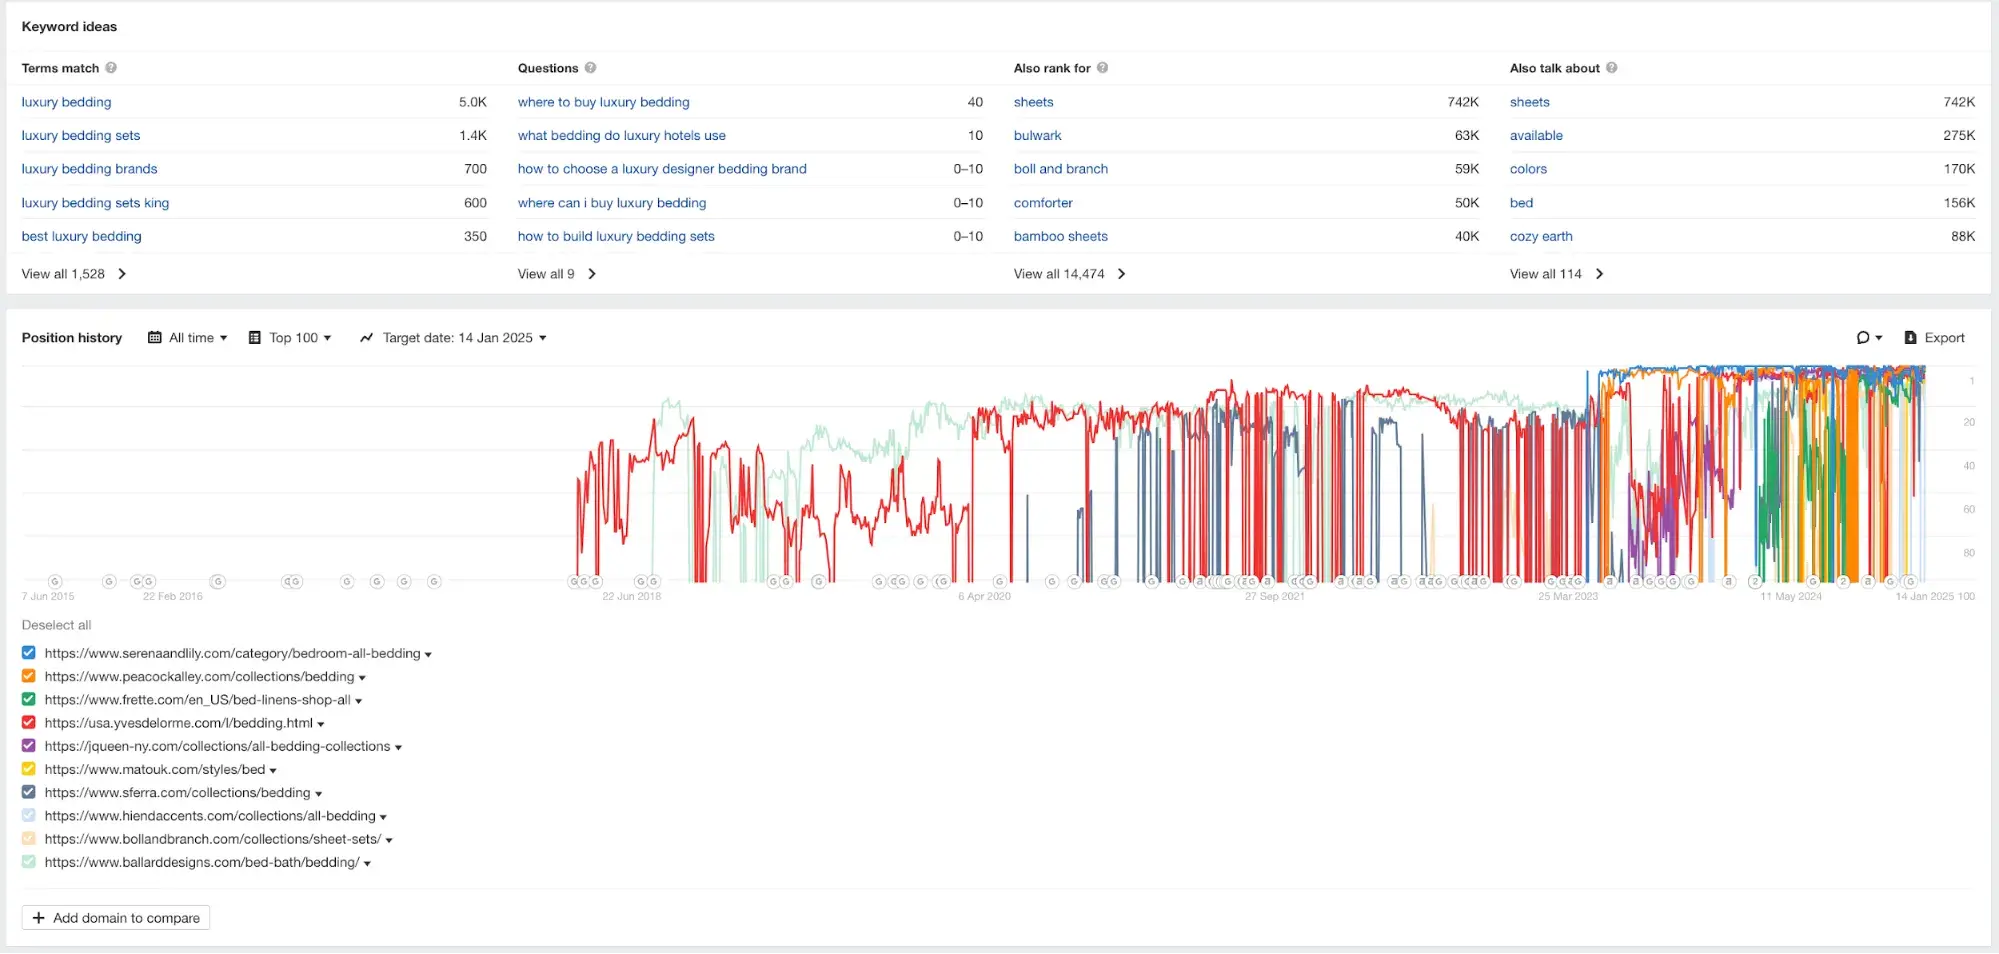The height and width of the screenshot is (954, 1999).
Task: Open the luxury bedding brands keyword
Action: pos(89,169)
